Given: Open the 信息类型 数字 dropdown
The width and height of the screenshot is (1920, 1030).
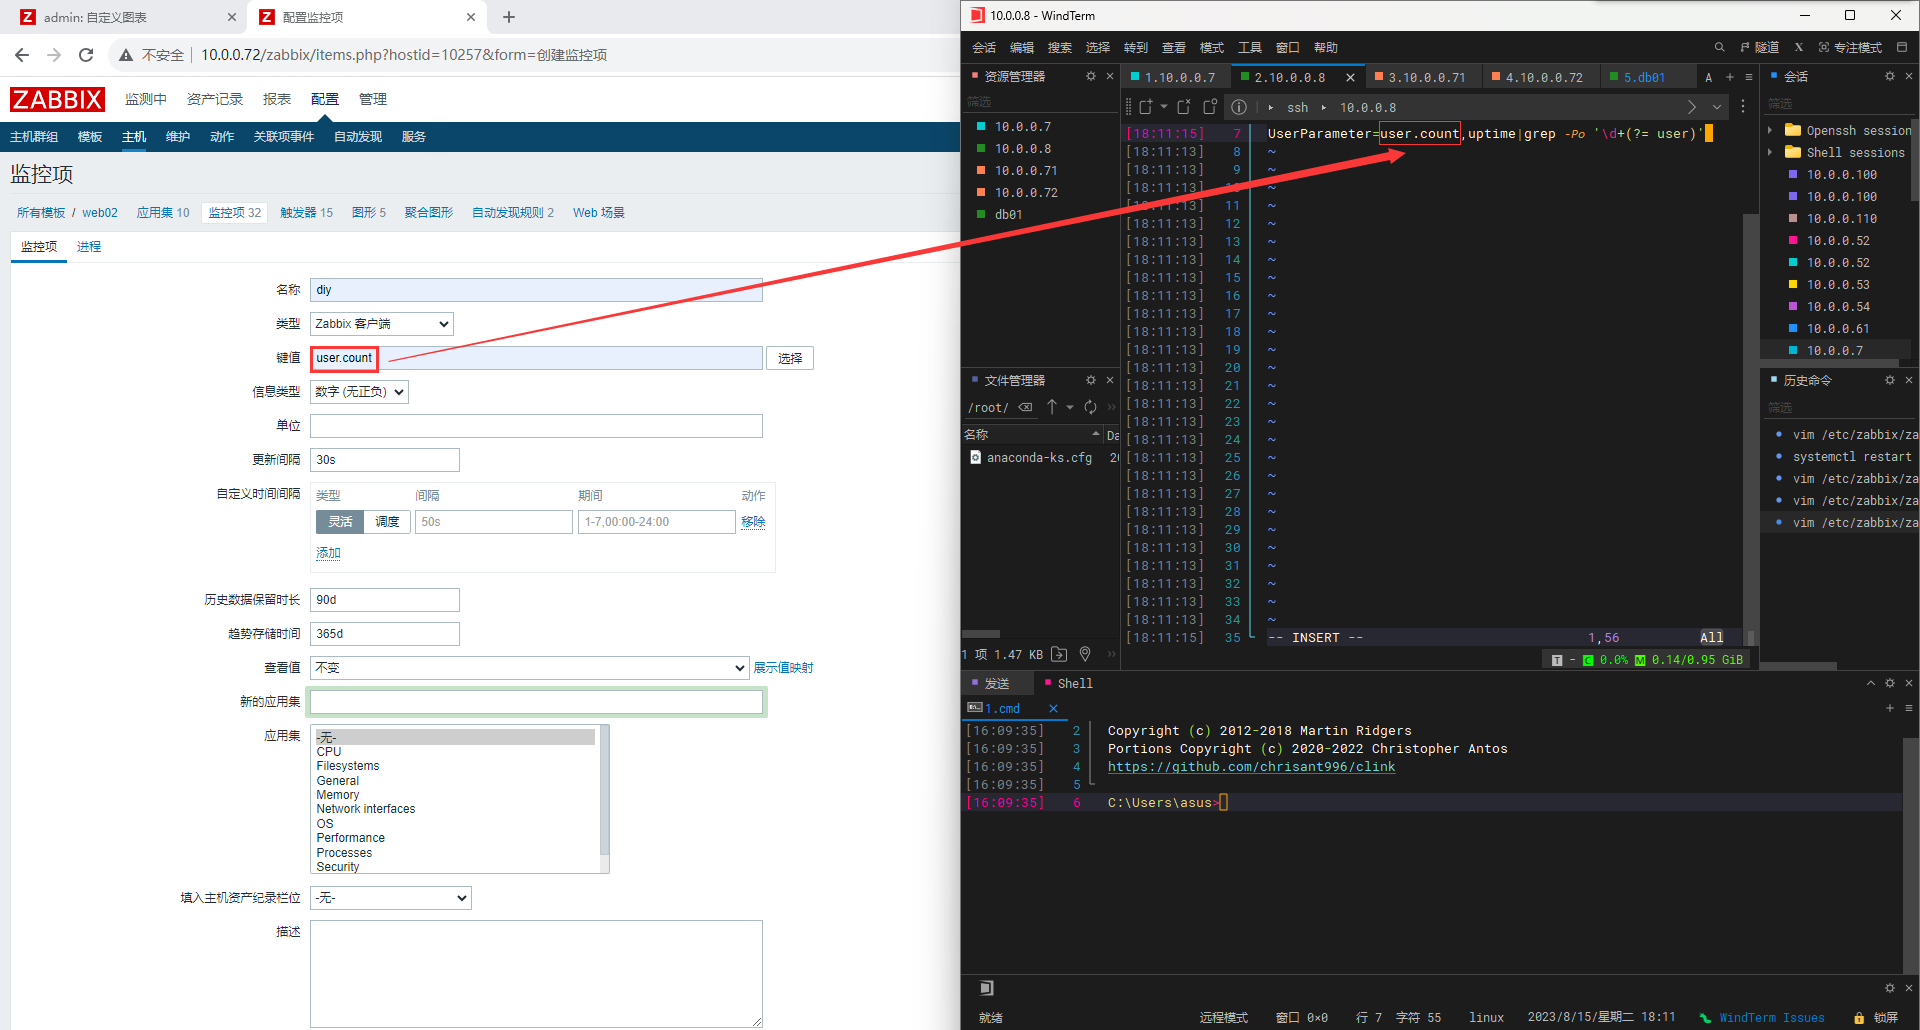Looking at the screenshot, I should tap(359, 392).
